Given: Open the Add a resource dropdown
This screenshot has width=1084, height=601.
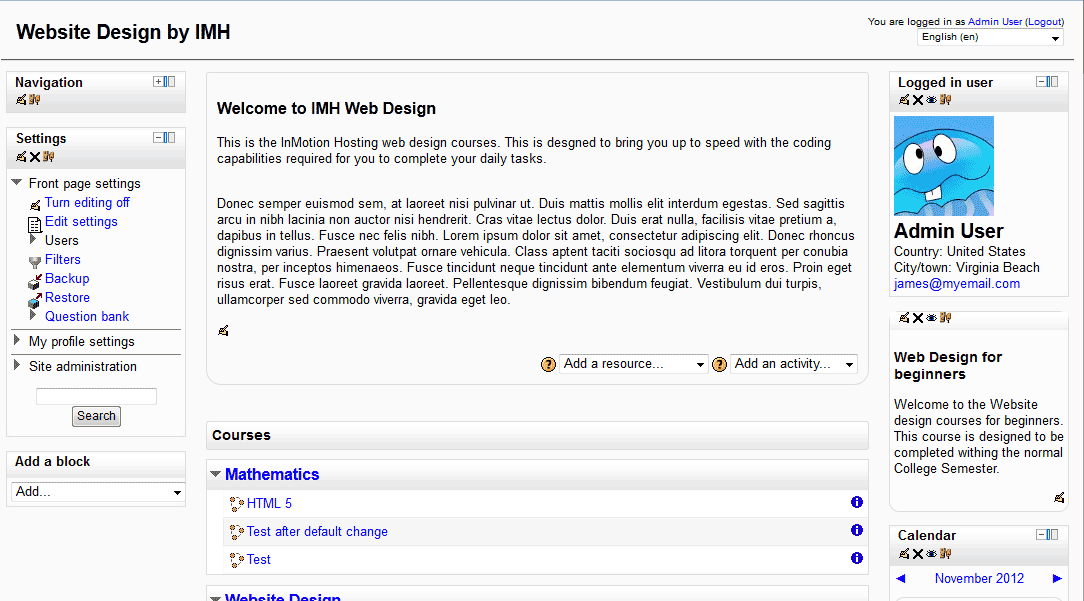Looking at the screenshot, I should [634, 364].
